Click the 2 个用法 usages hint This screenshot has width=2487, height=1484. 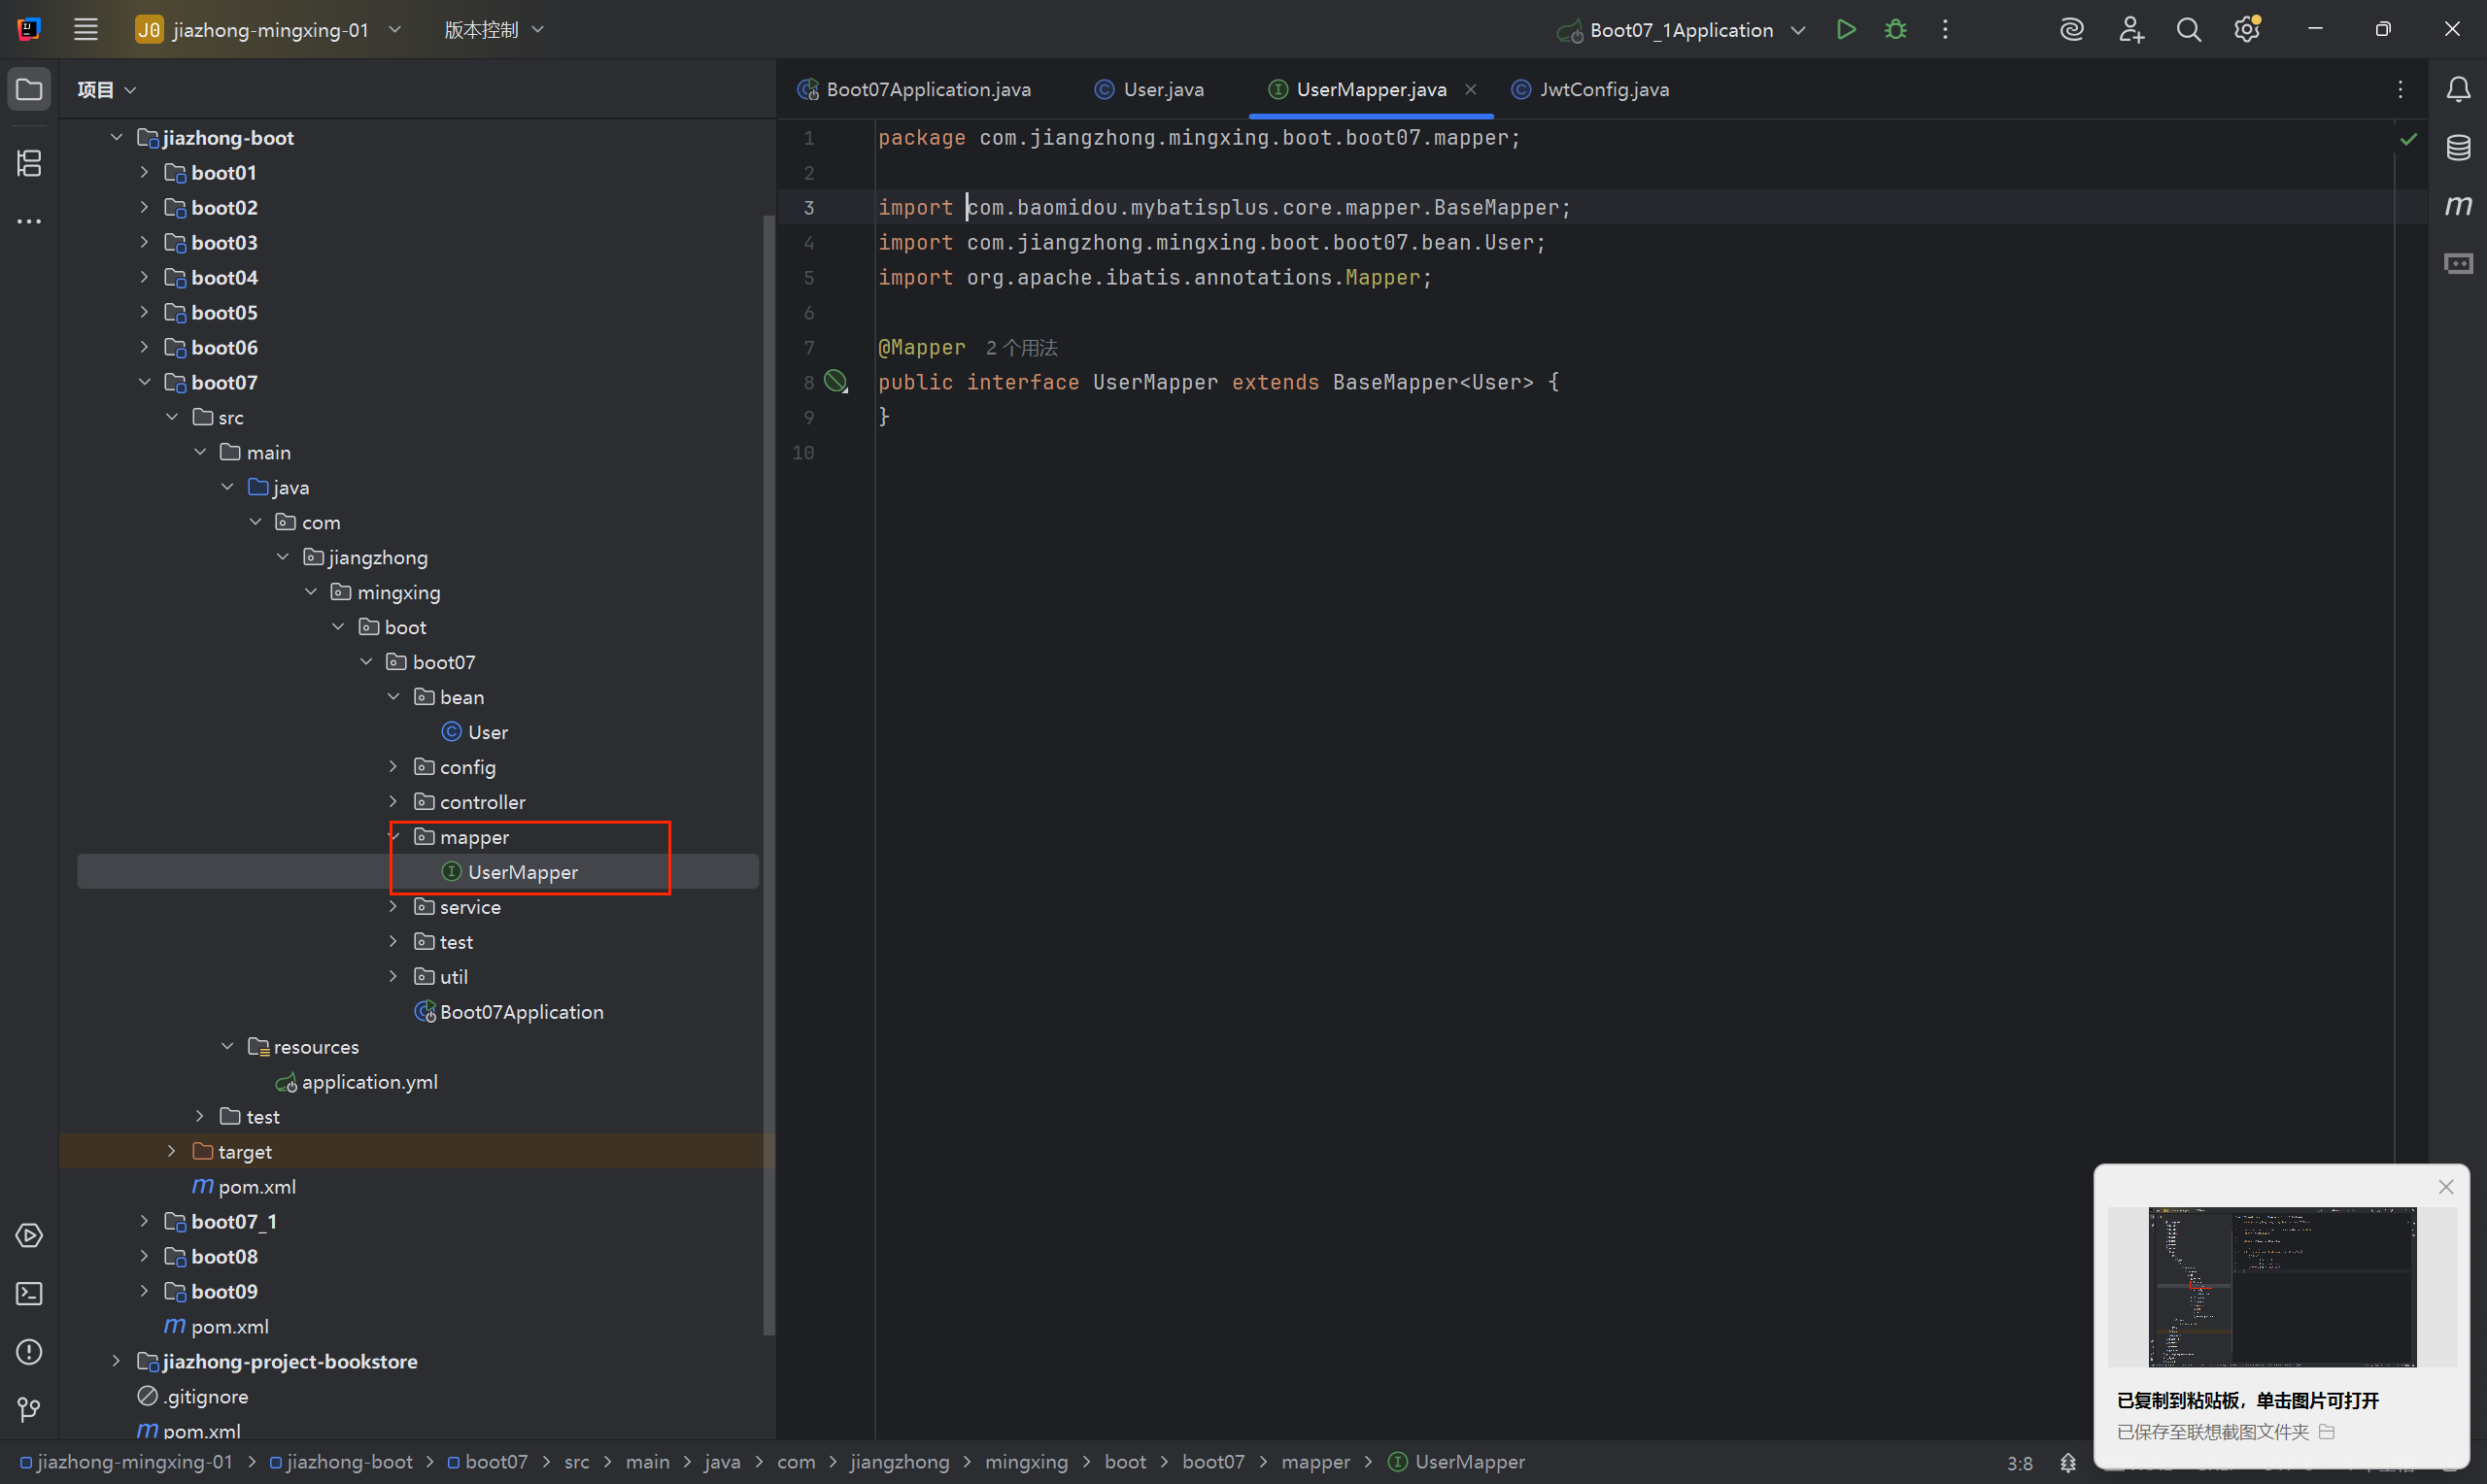(1021, 348)
